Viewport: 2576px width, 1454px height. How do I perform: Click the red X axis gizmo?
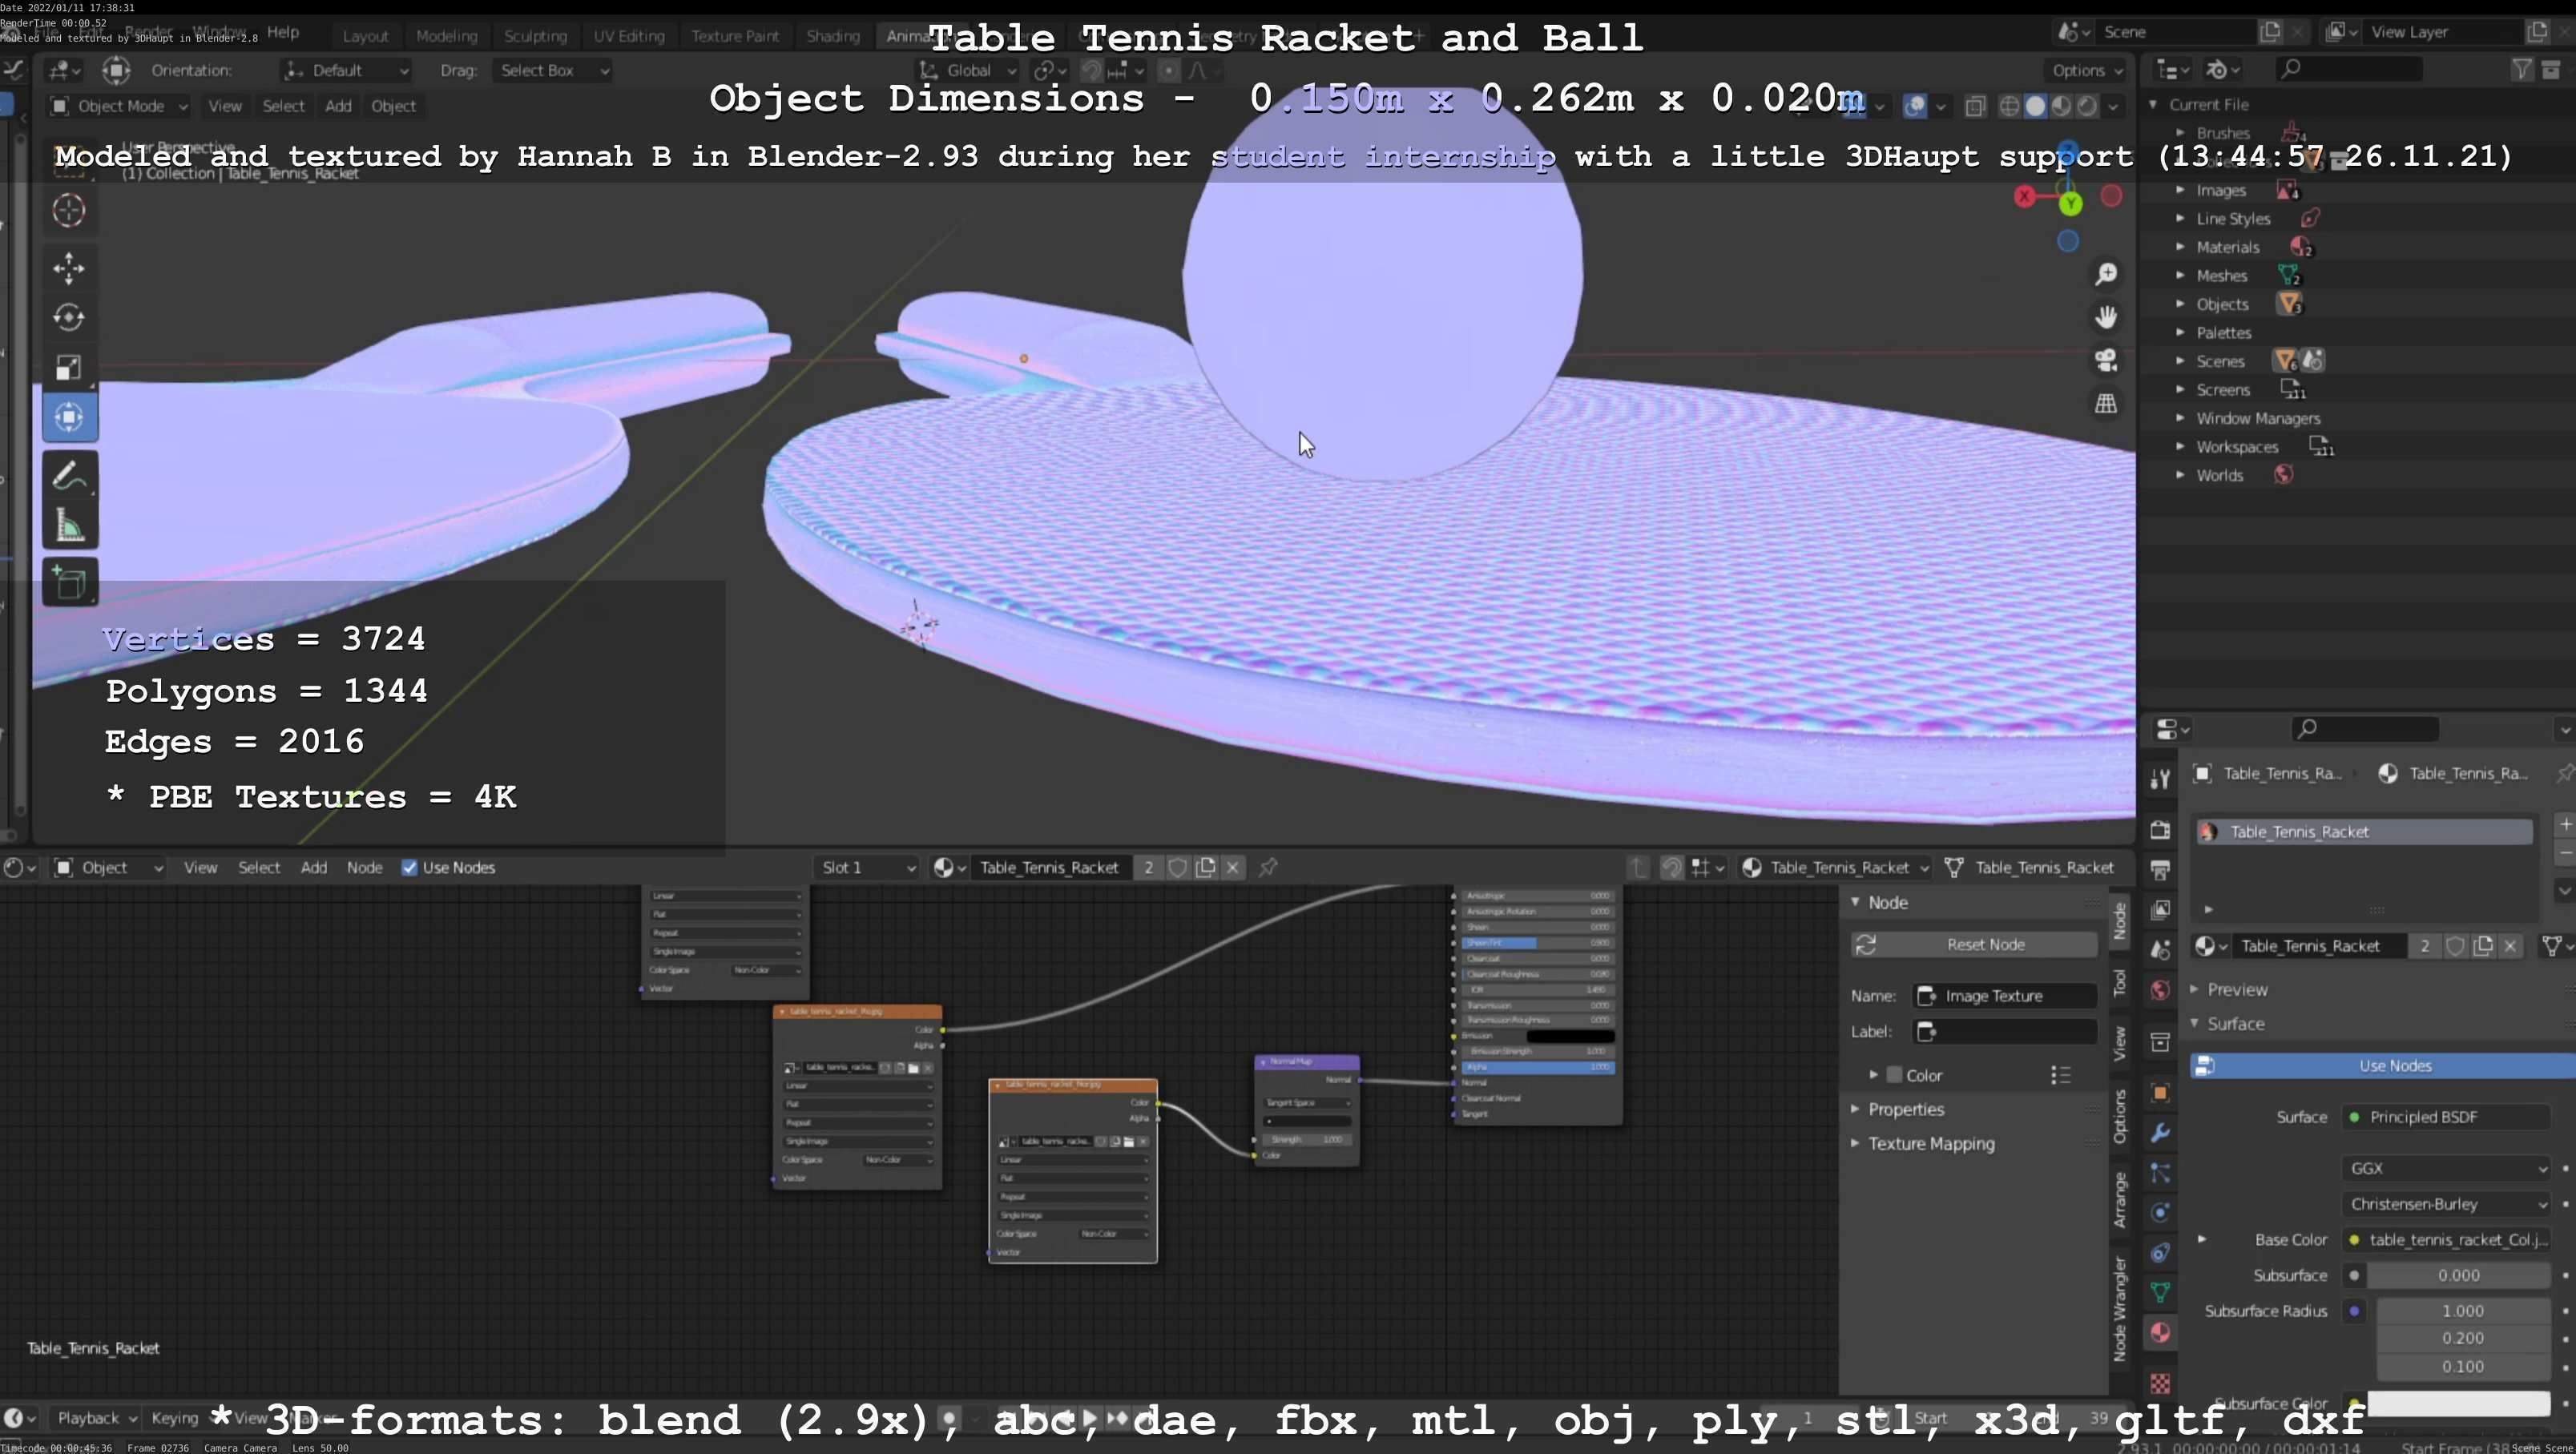(x=2025, y=196)
